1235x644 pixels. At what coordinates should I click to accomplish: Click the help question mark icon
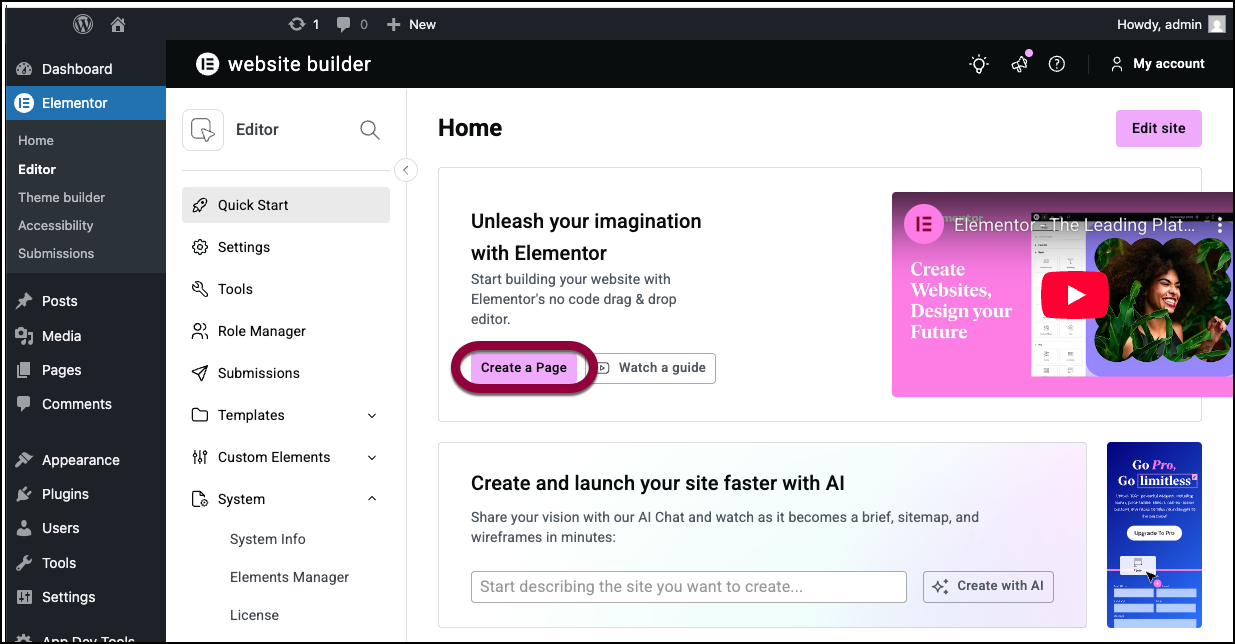pos(1056,64)
